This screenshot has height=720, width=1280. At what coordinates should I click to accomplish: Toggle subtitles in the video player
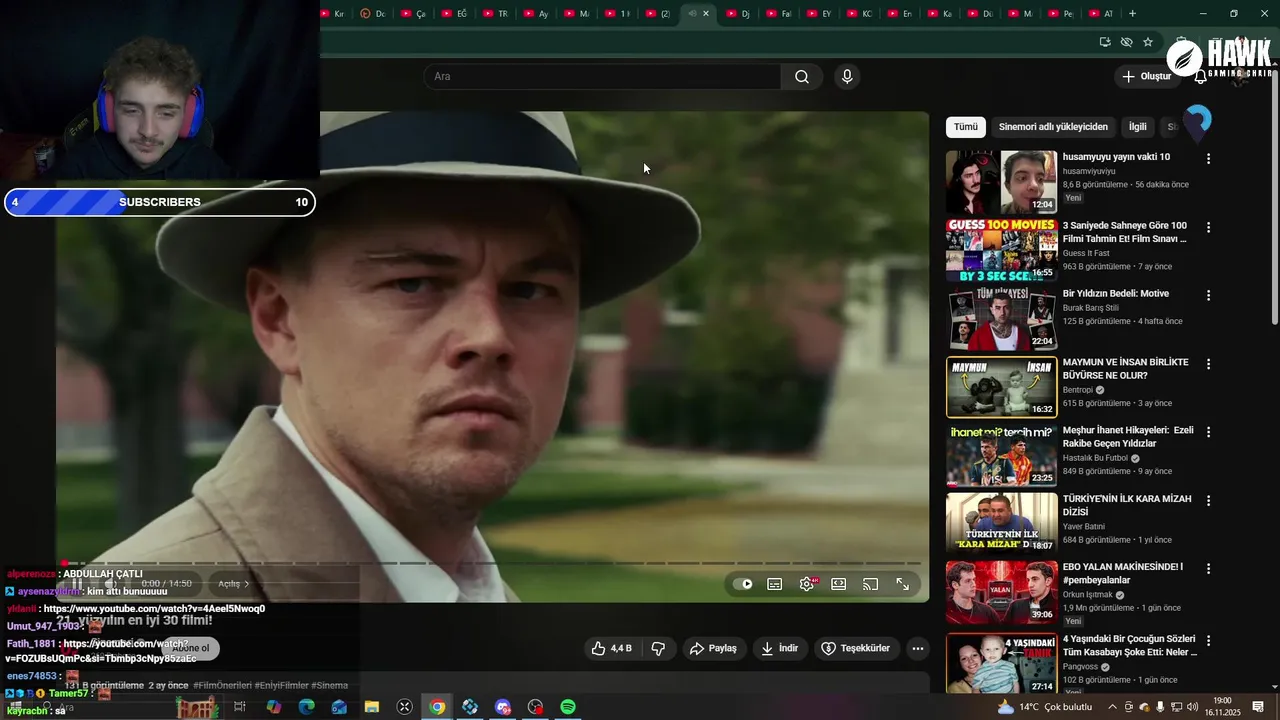tap(775, 584)
